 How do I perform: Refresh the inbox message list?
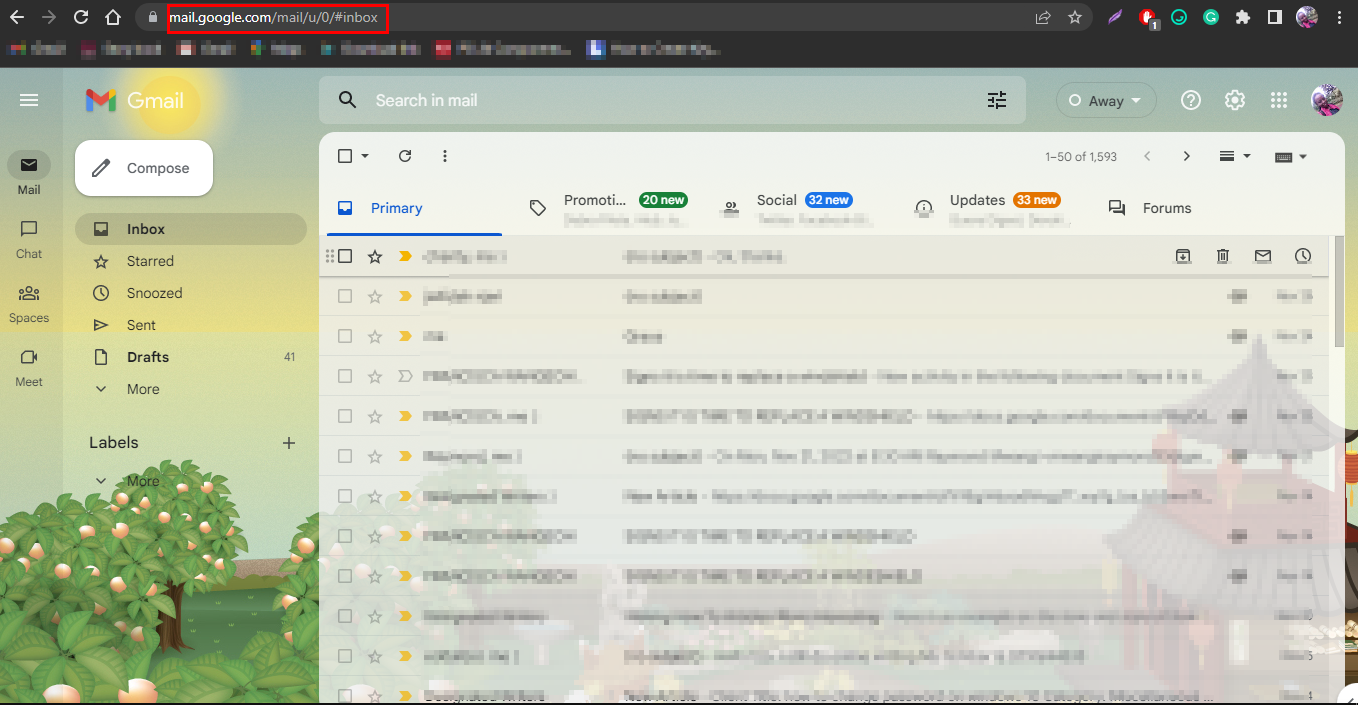click(405, 156)
